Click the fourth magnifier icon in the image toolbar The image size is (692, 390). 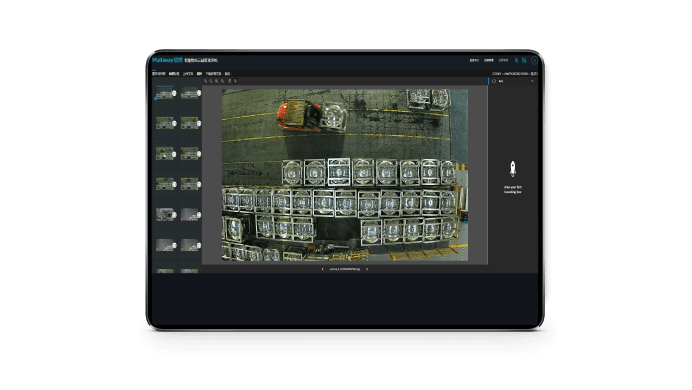point(222,81)
